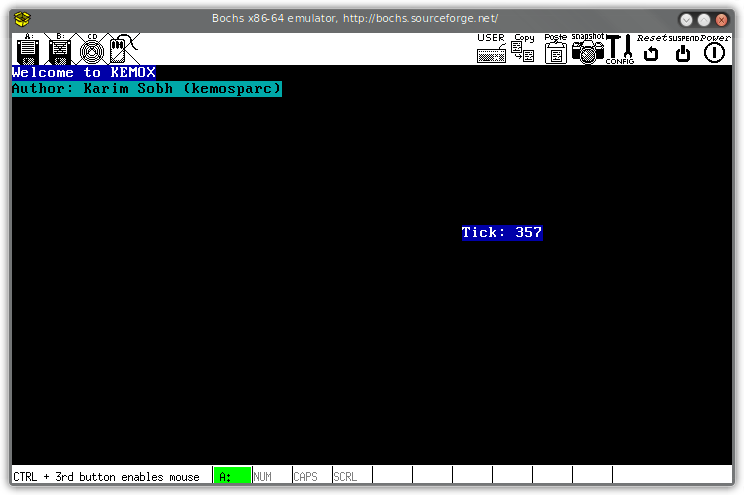Open the CONFIG tools icon

620,48
